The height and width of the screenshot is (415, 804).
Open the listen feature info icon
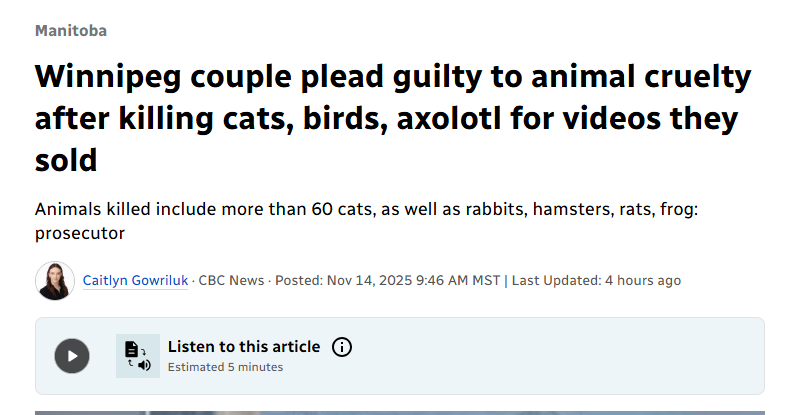[x=342, y=347]
